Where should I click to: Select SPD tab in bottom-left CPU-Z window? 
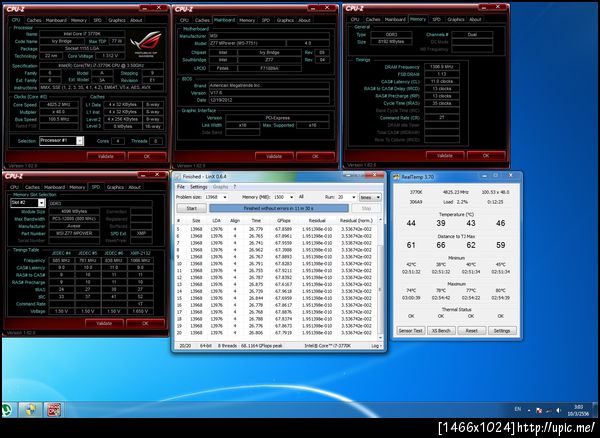coord(95,187)
